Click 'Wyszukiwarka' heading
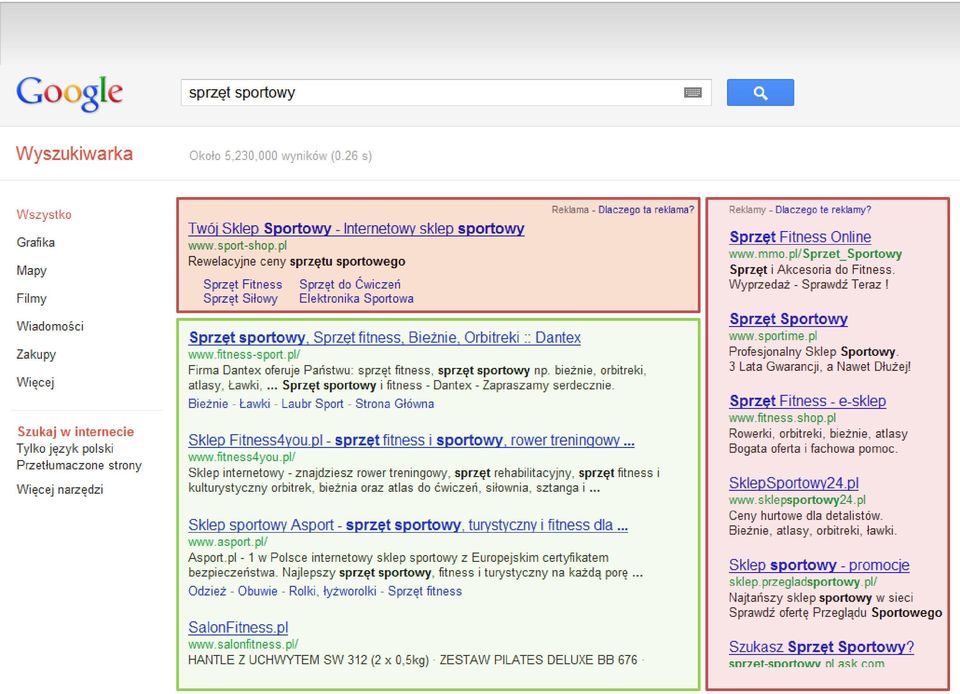960x694 pixels. [x=74, y=154]
